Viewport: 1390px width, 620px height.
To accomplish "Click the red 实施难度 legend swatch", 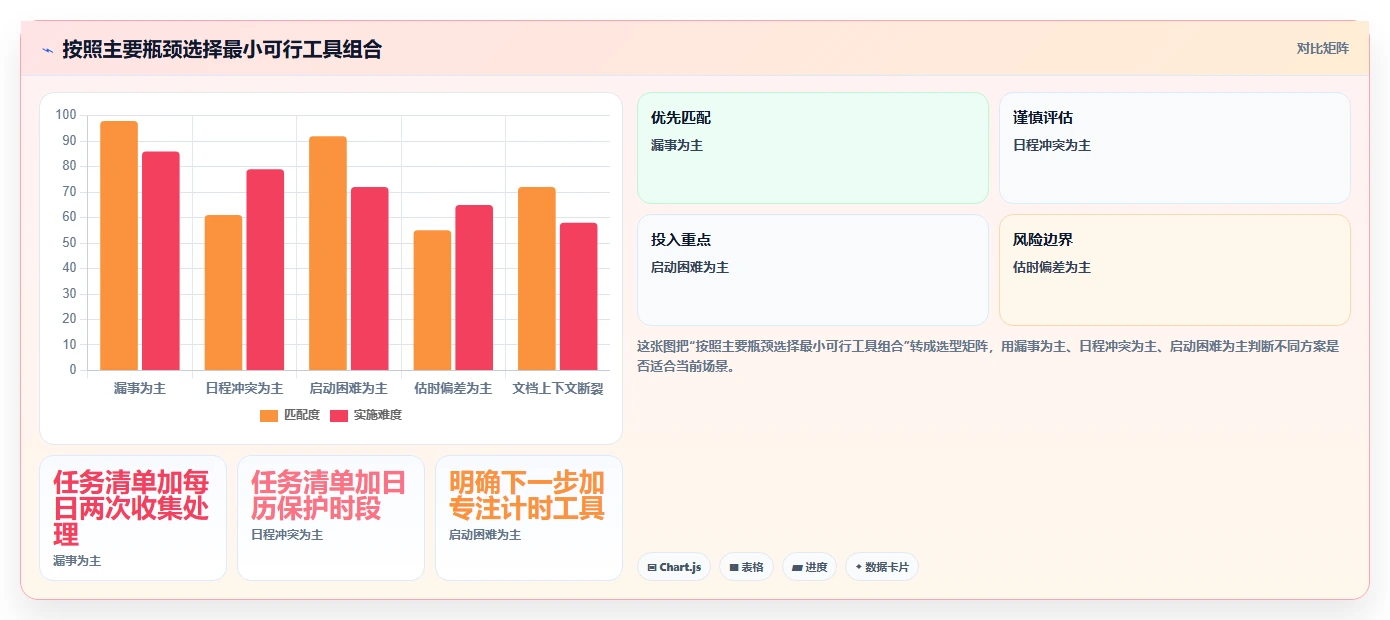I will pos(339,416).
